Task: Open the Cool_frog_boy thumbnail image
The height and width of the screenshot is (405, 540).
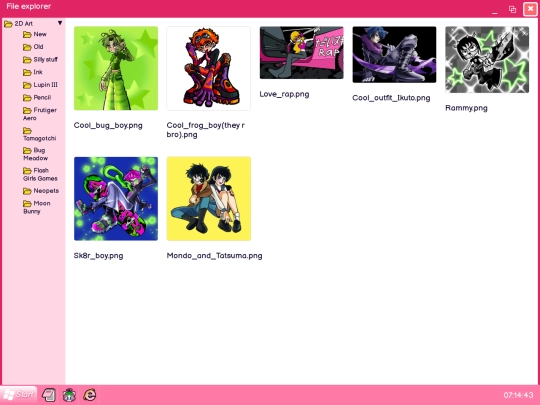Action: pyautogui.click(x=209, y=68)
